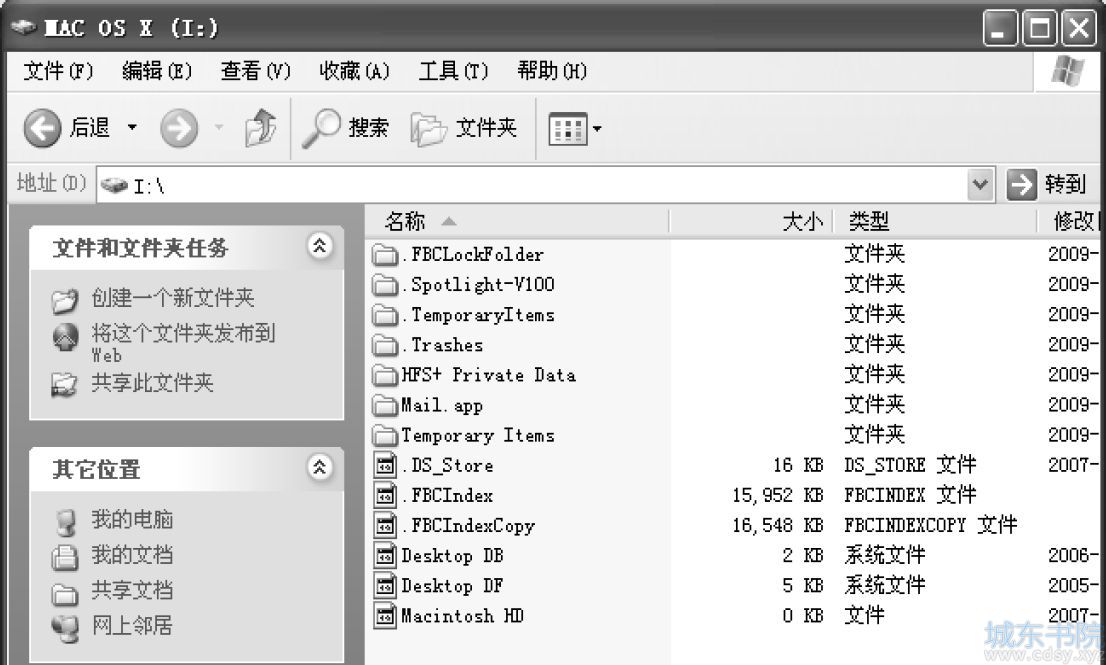Click the Views grid icon
Screen dimensions: 1106x665
[568, 129]
